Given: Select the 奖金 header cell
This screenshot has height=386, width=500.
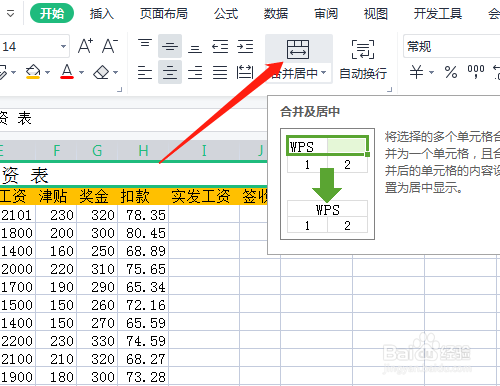Looking at the screenshot, I should tap(97, 196).
